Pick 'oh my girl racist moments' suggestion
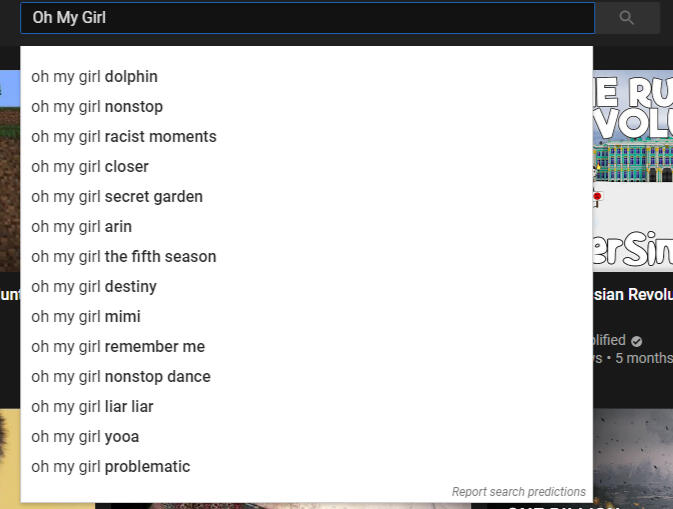This screenshot has height=509, width=673. point(124,137)
